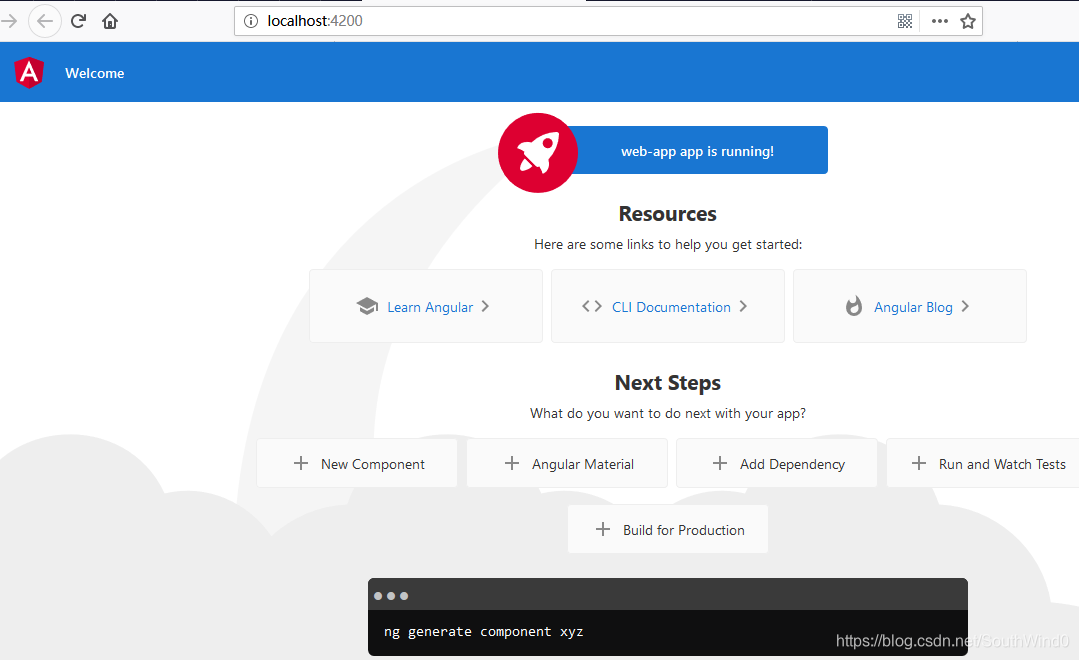The image size is (1079, 660).
Task: Open the Angular Blog link
Action: click(913, 308)
